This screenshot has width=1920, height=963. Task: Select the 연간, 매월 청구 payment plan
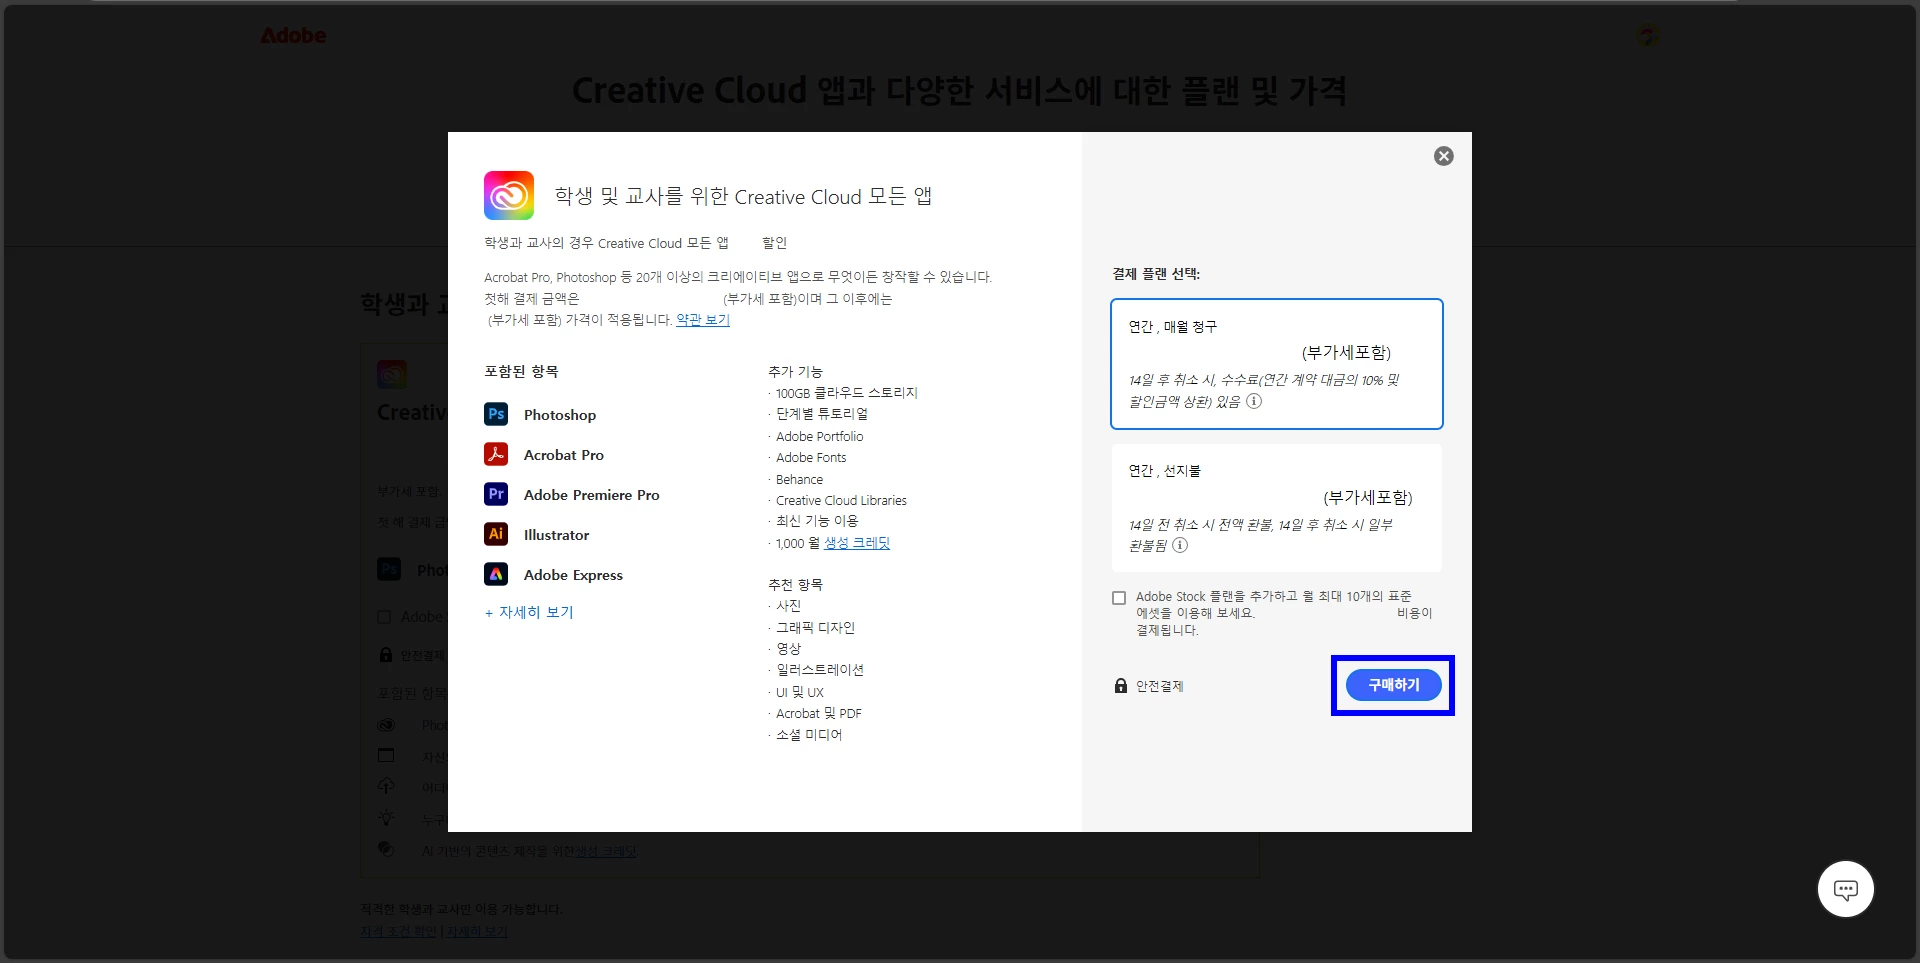coord(1277,364)
